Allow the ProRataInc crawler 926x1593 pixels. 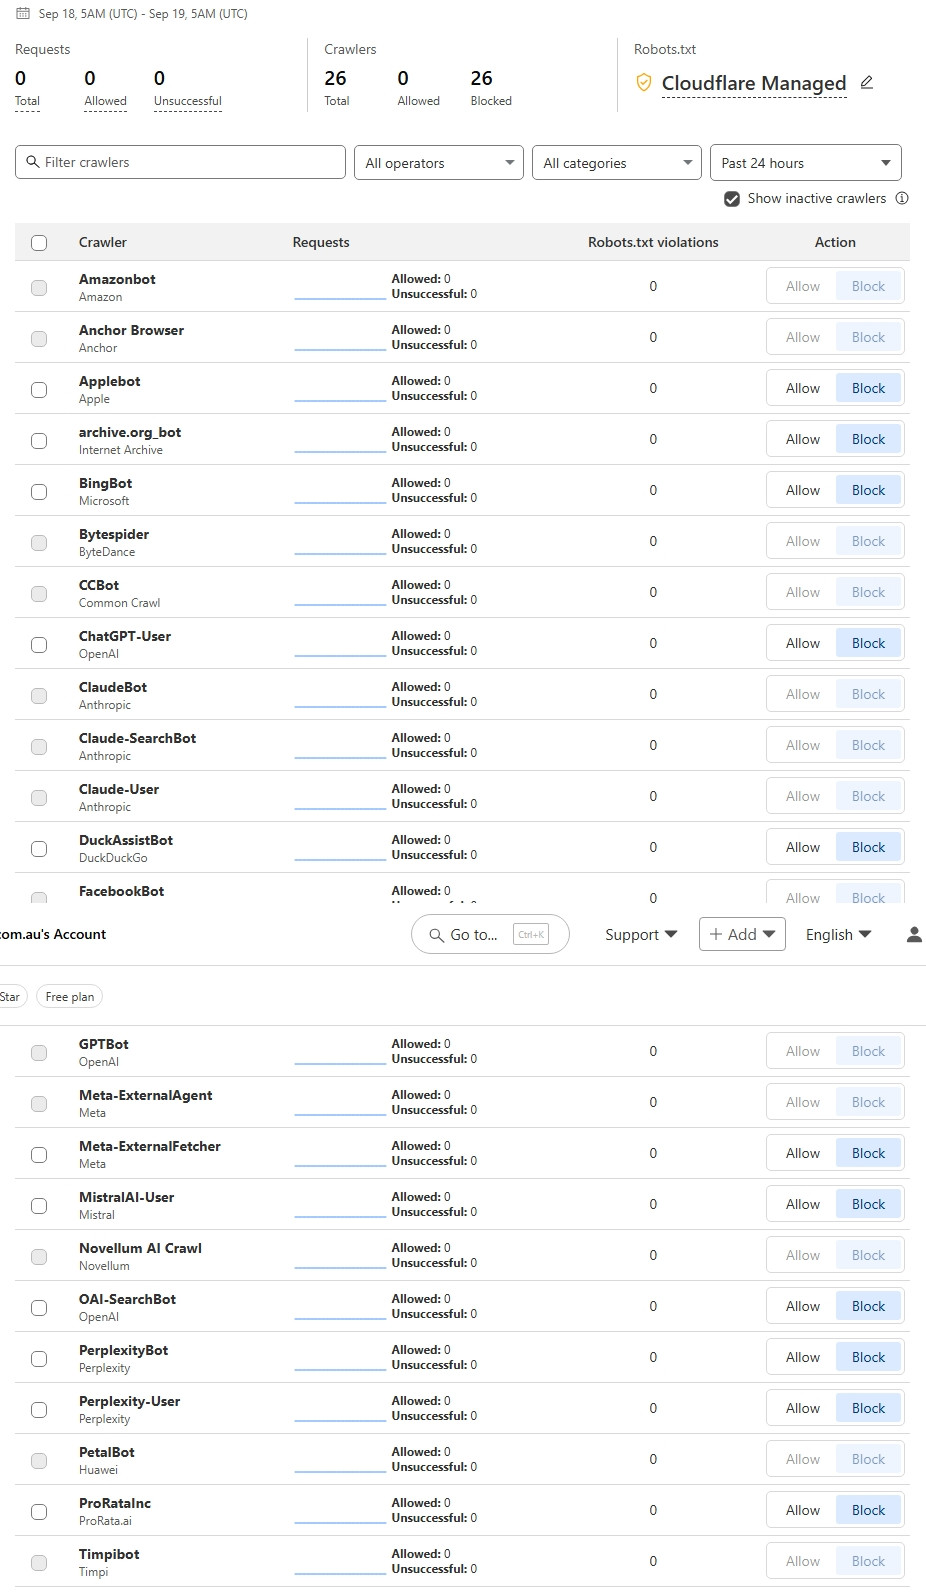(x=802, y=1510)
